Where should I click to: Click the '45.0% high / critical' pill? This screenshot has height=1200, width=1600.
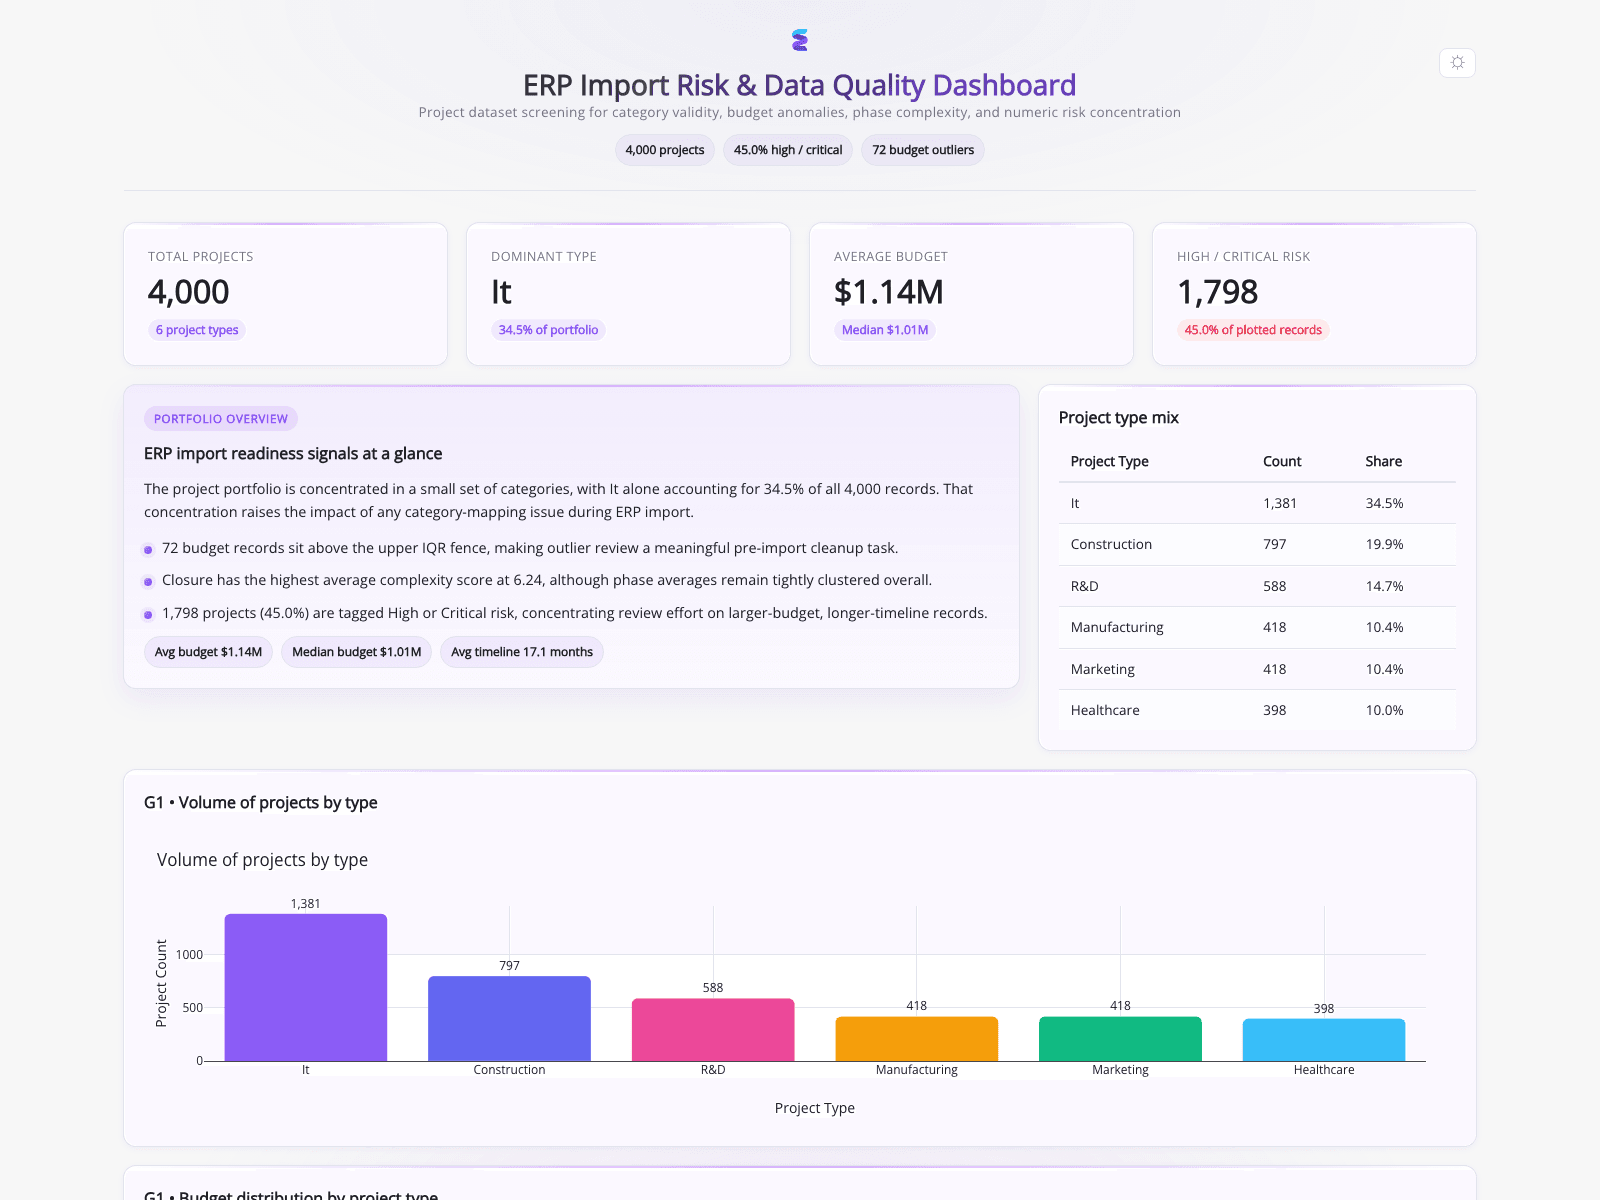click(x=788, y=150)
